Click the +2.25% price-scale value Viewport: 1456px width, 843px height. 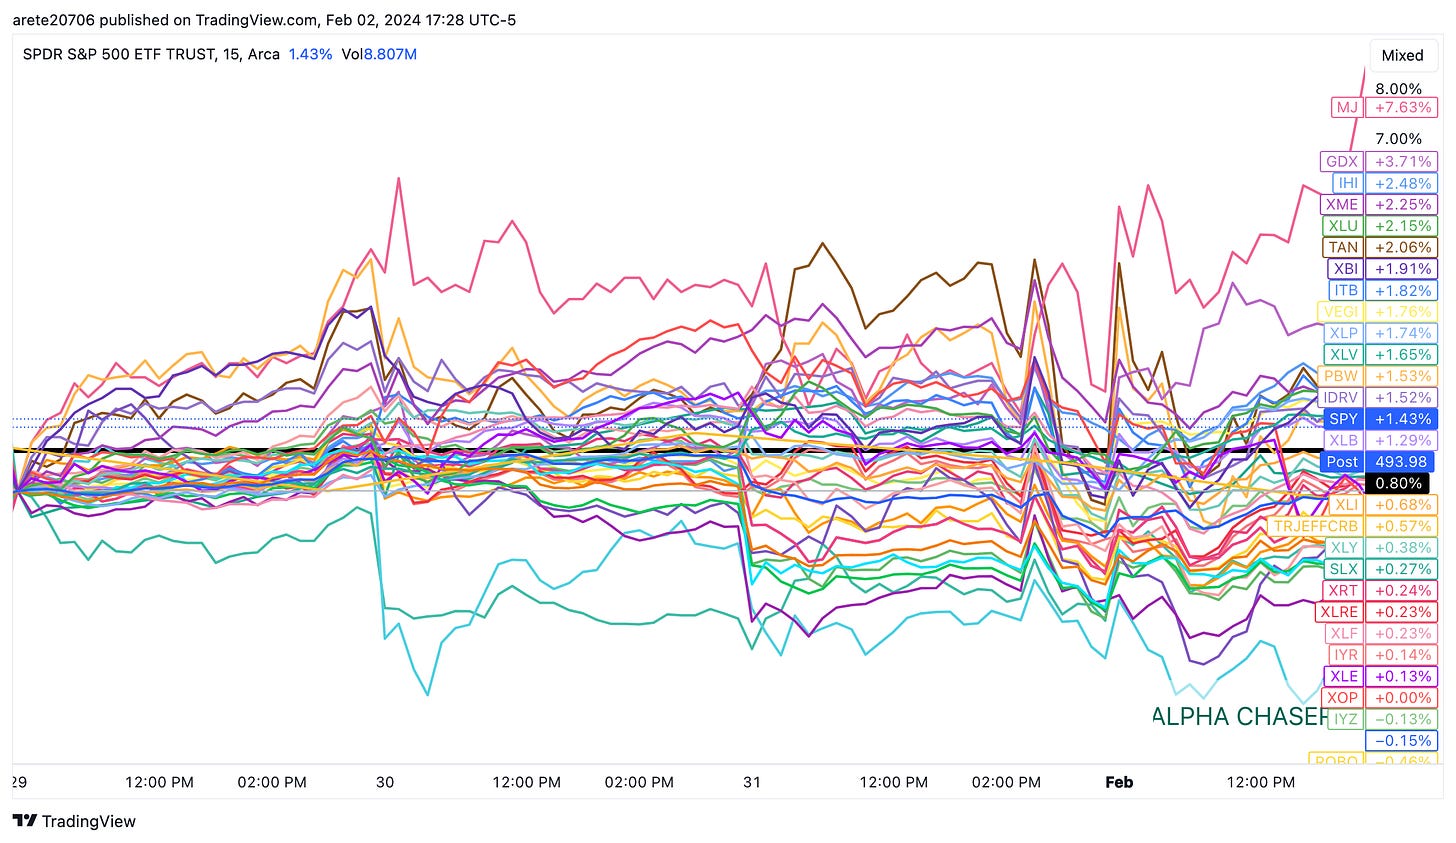click(1402, 204)
